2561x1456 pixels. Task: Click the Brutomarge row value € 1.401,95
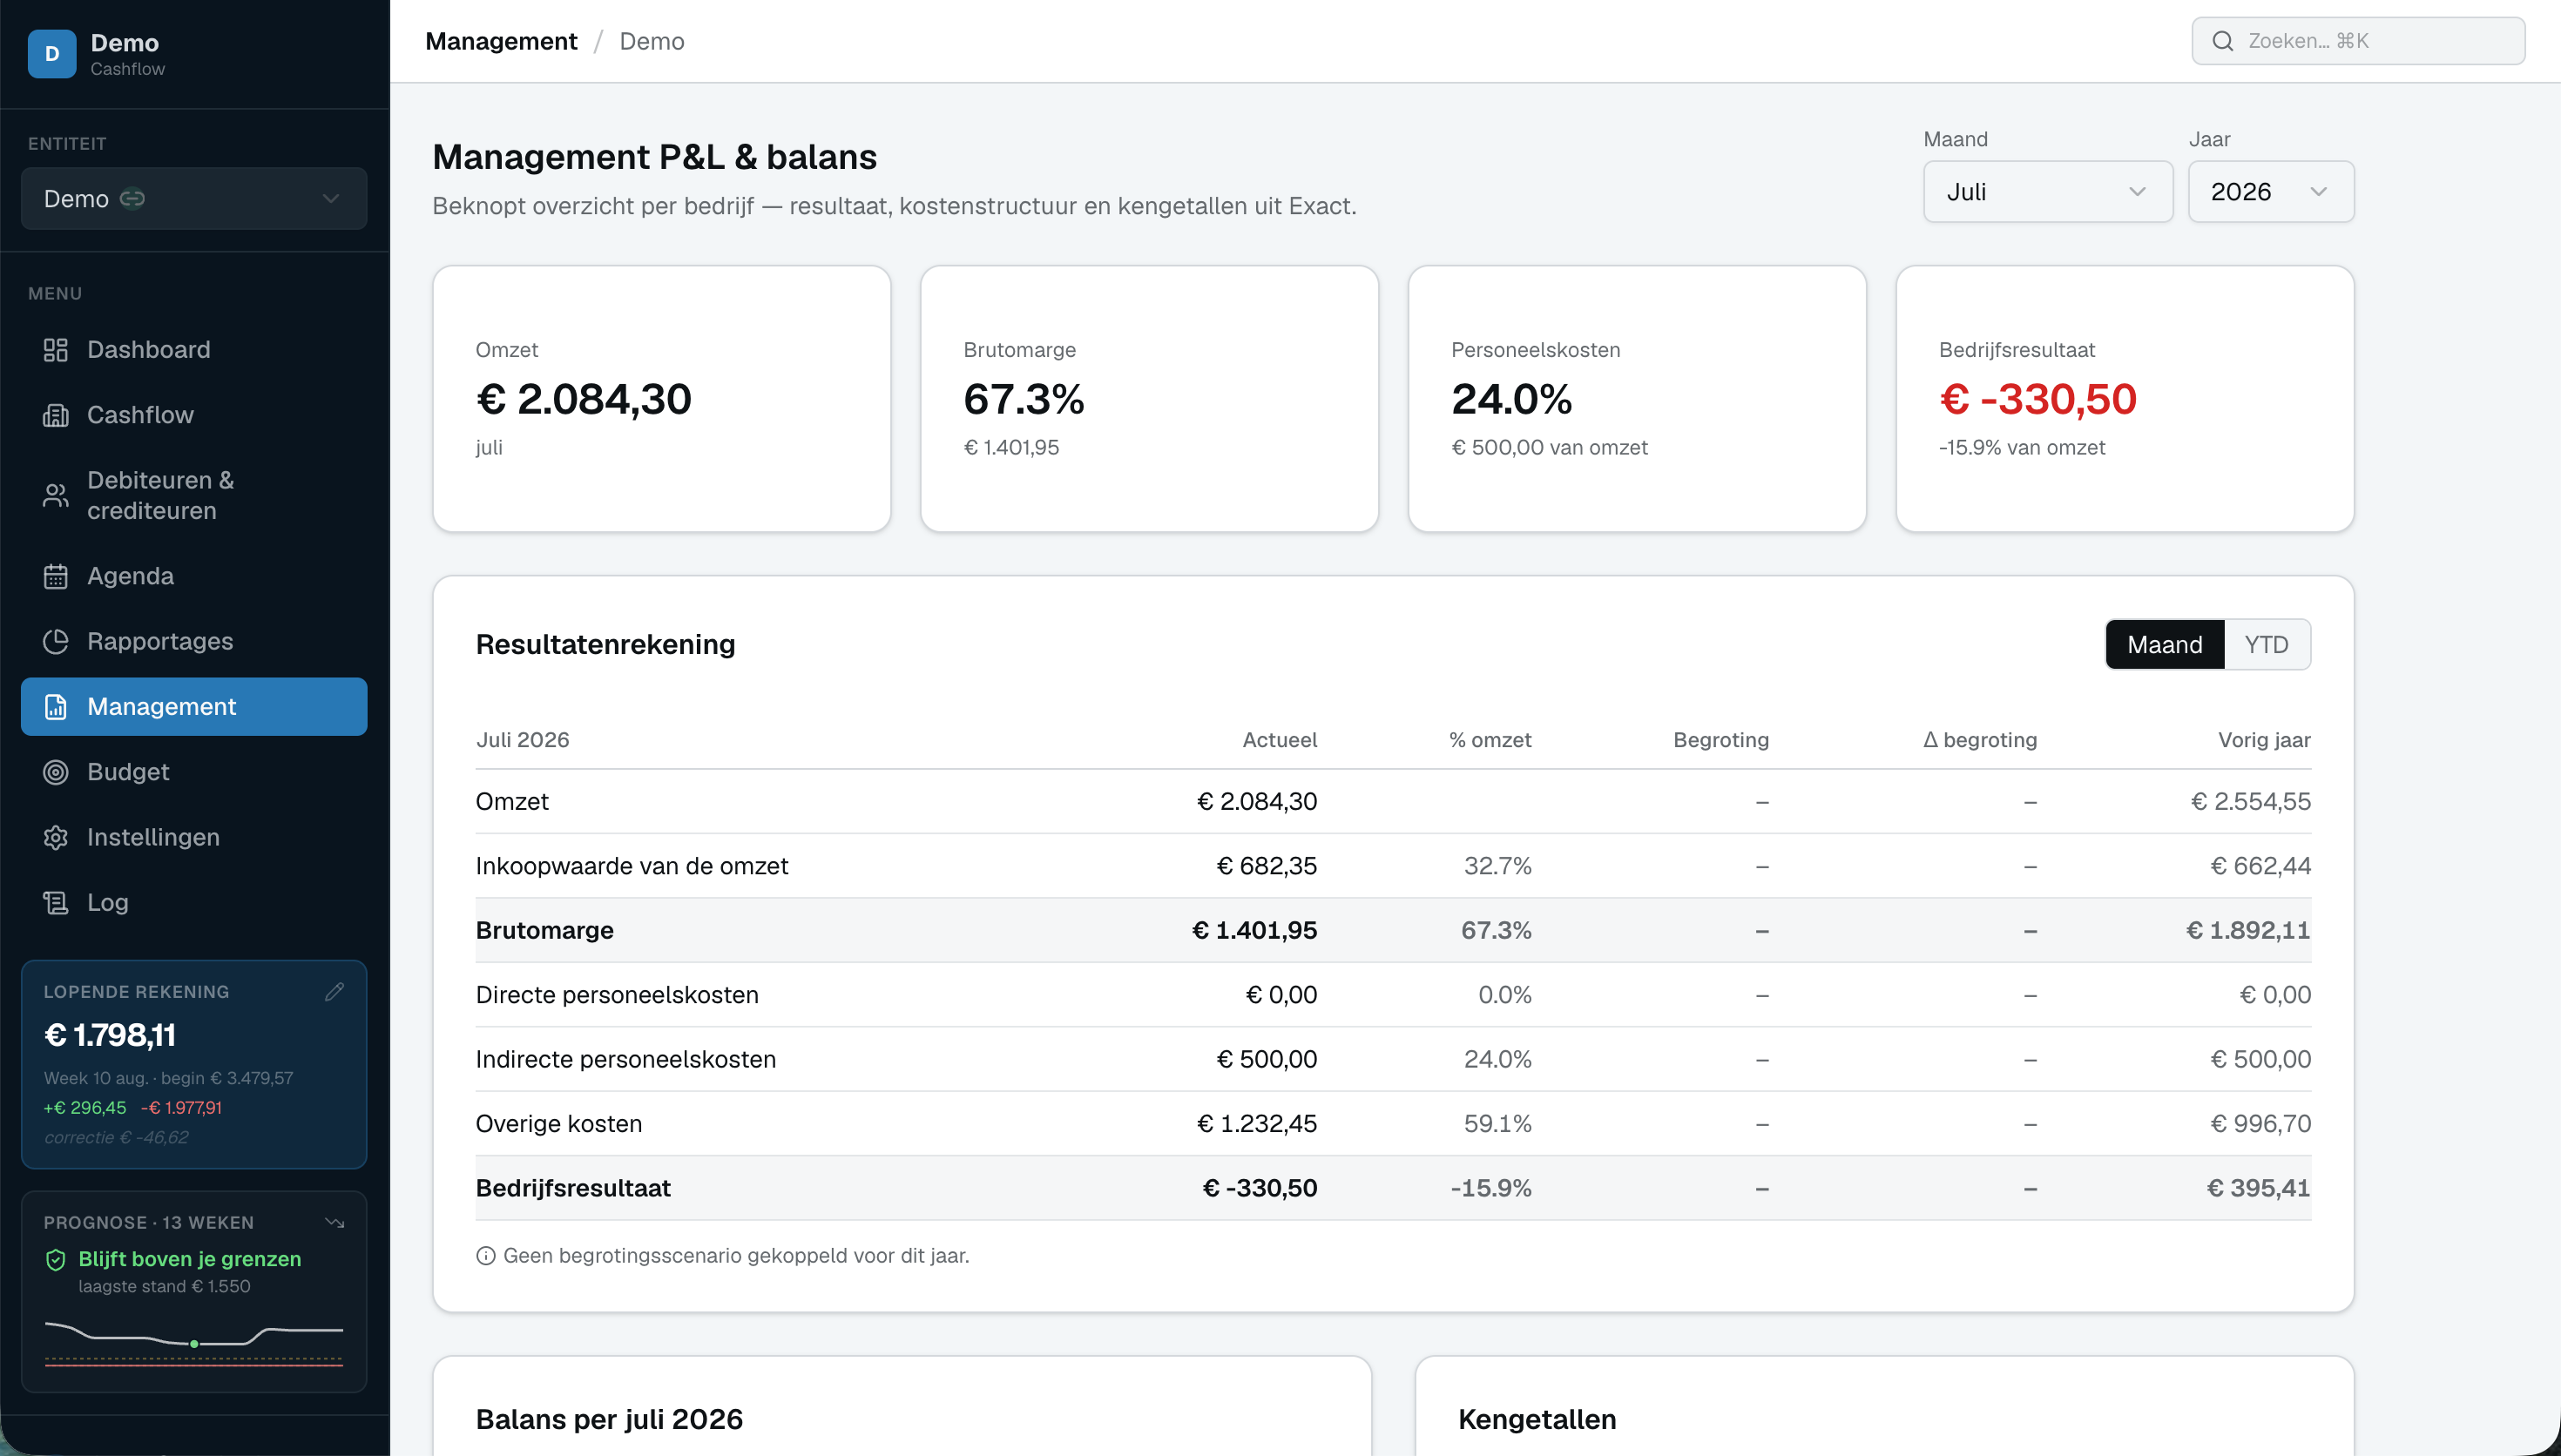click(x=1254, y=930)
